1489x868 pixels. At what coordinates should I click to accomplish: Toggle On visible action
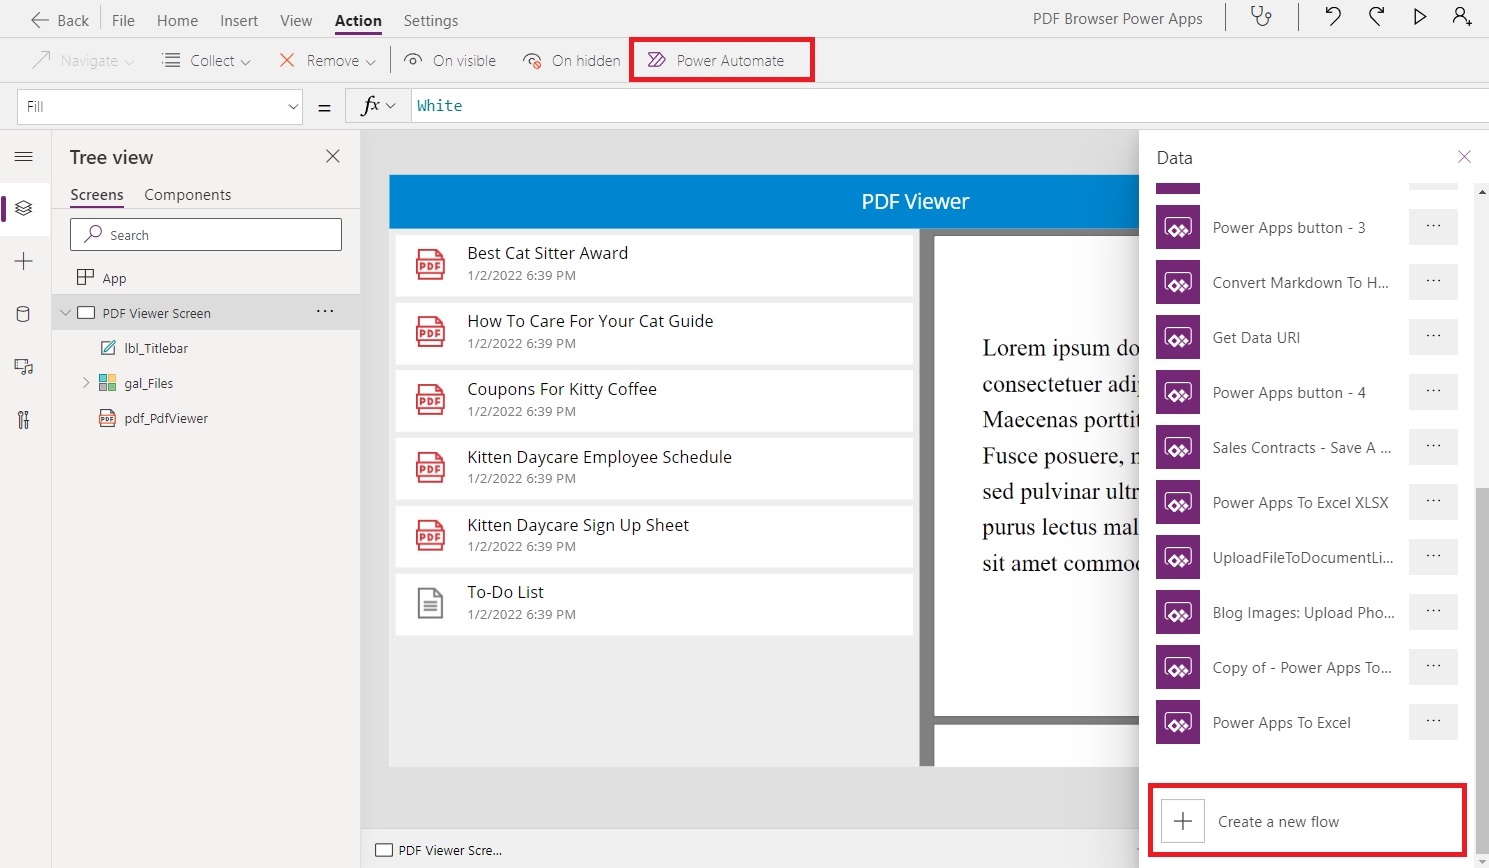tap(449, 60)
